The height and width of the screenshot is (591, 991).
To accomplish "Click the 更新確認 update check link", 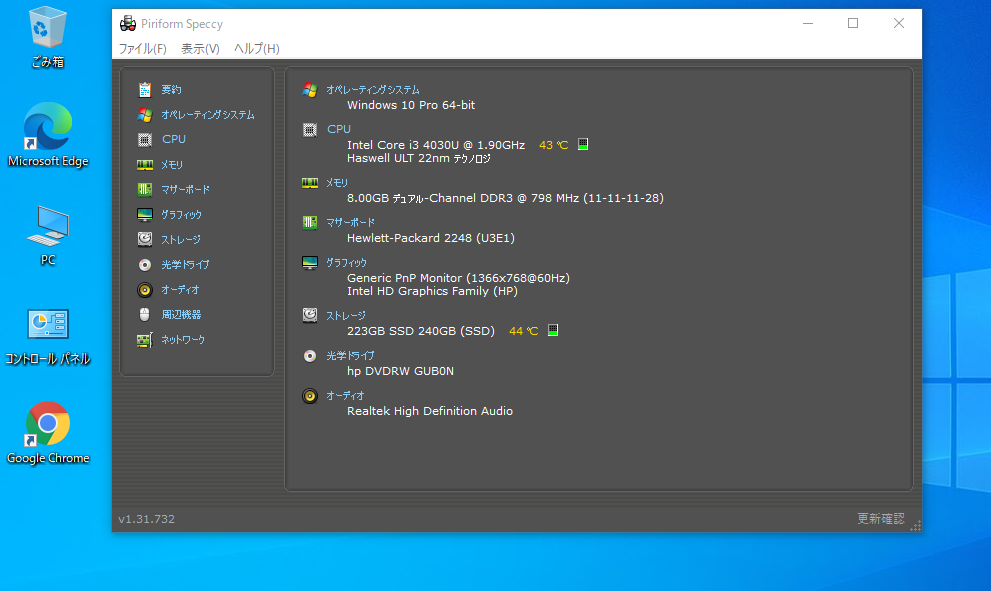I will [x=880, y=518].
